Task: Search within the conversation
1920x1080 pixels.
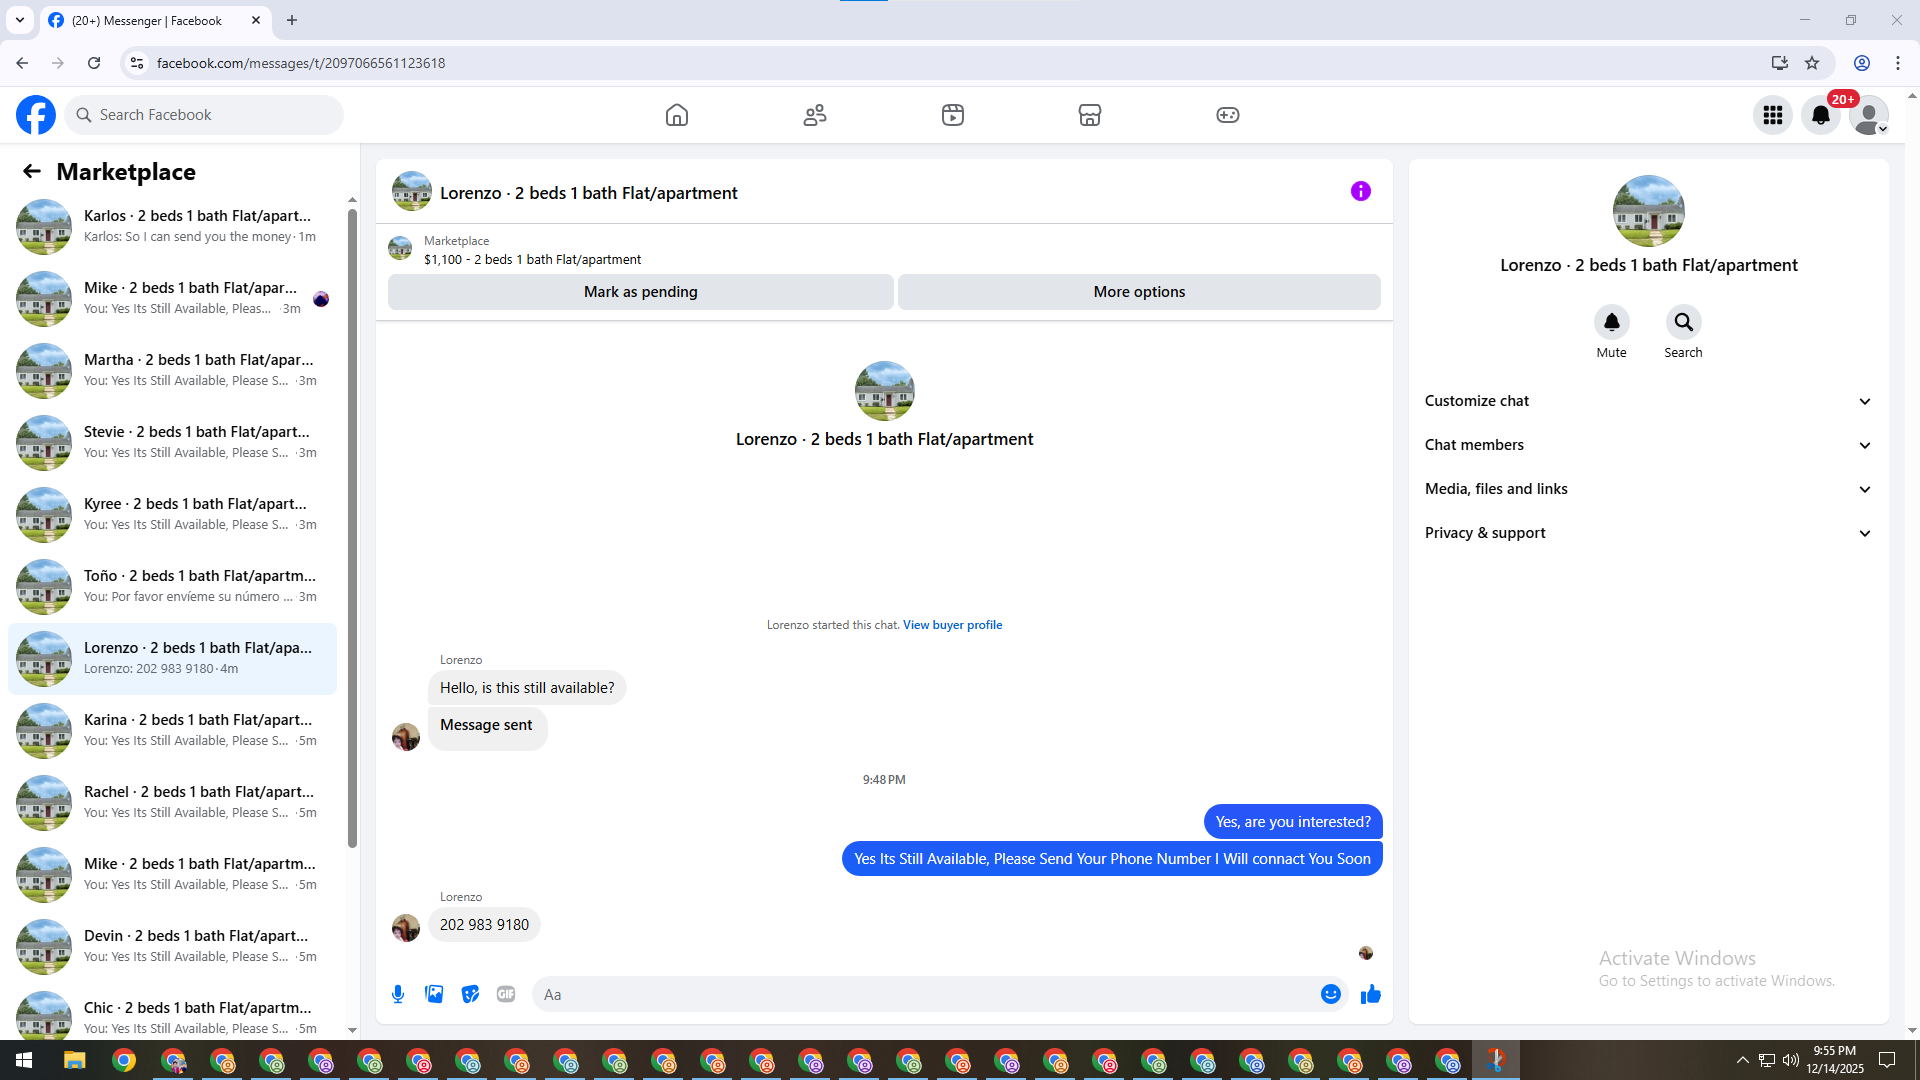Action: [1683, 322]
